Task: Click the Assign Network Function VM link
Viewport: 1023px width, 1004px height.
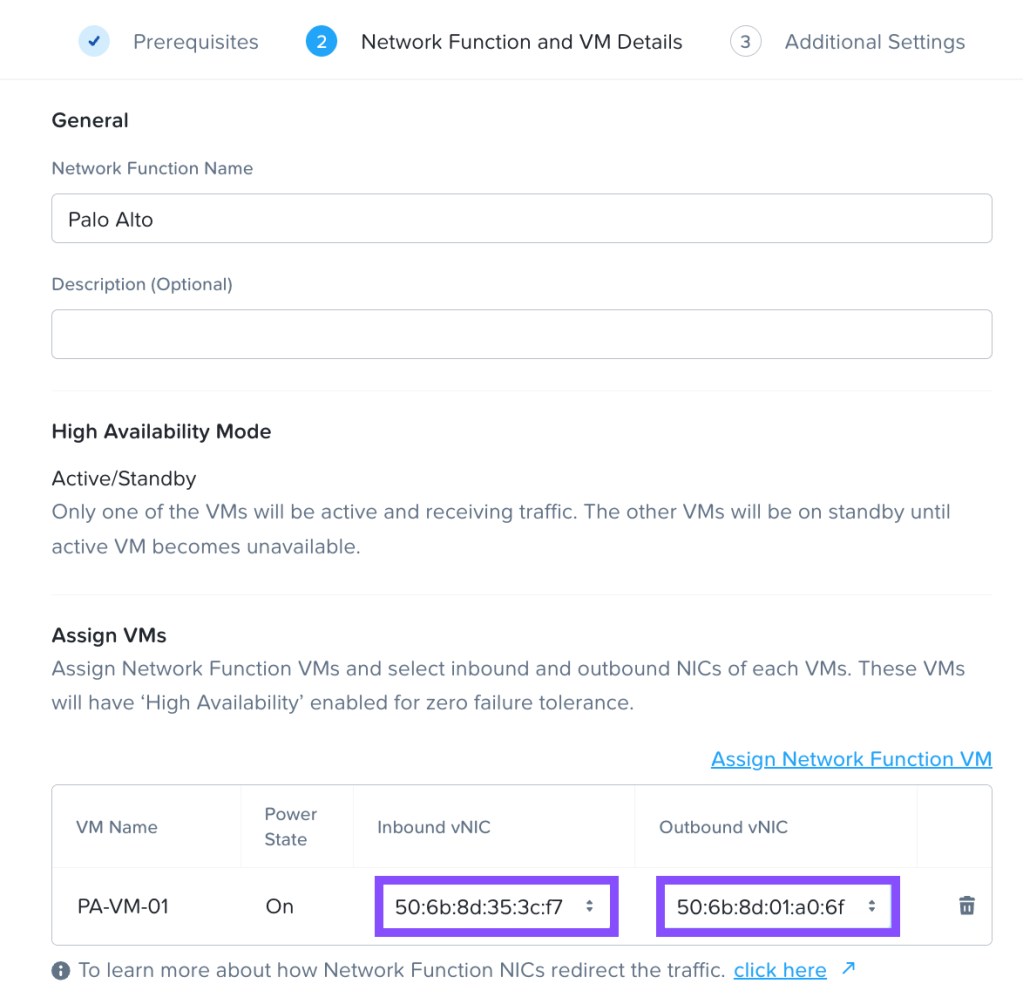Action: tap(851, 759)
